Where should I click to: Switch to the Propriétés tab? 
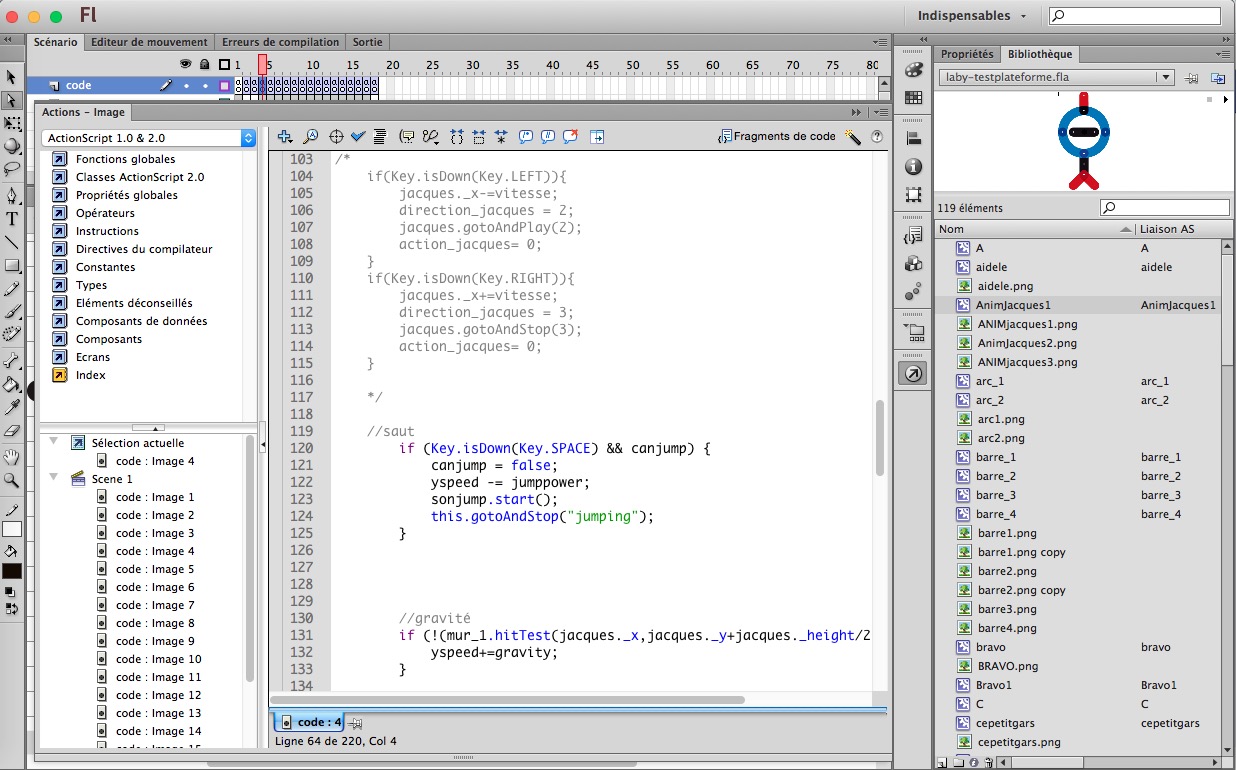pos(967,54)
